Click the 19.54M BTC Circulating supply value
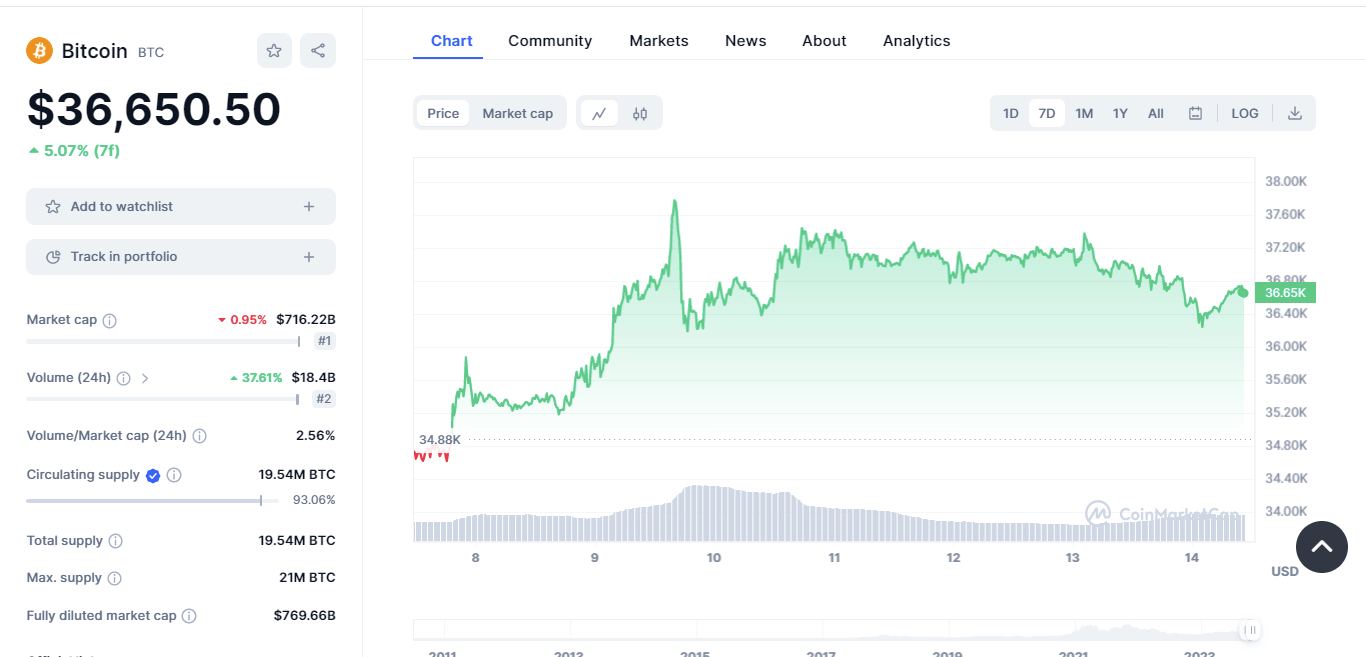The image size is (1366, 657). tap(297, 475)
